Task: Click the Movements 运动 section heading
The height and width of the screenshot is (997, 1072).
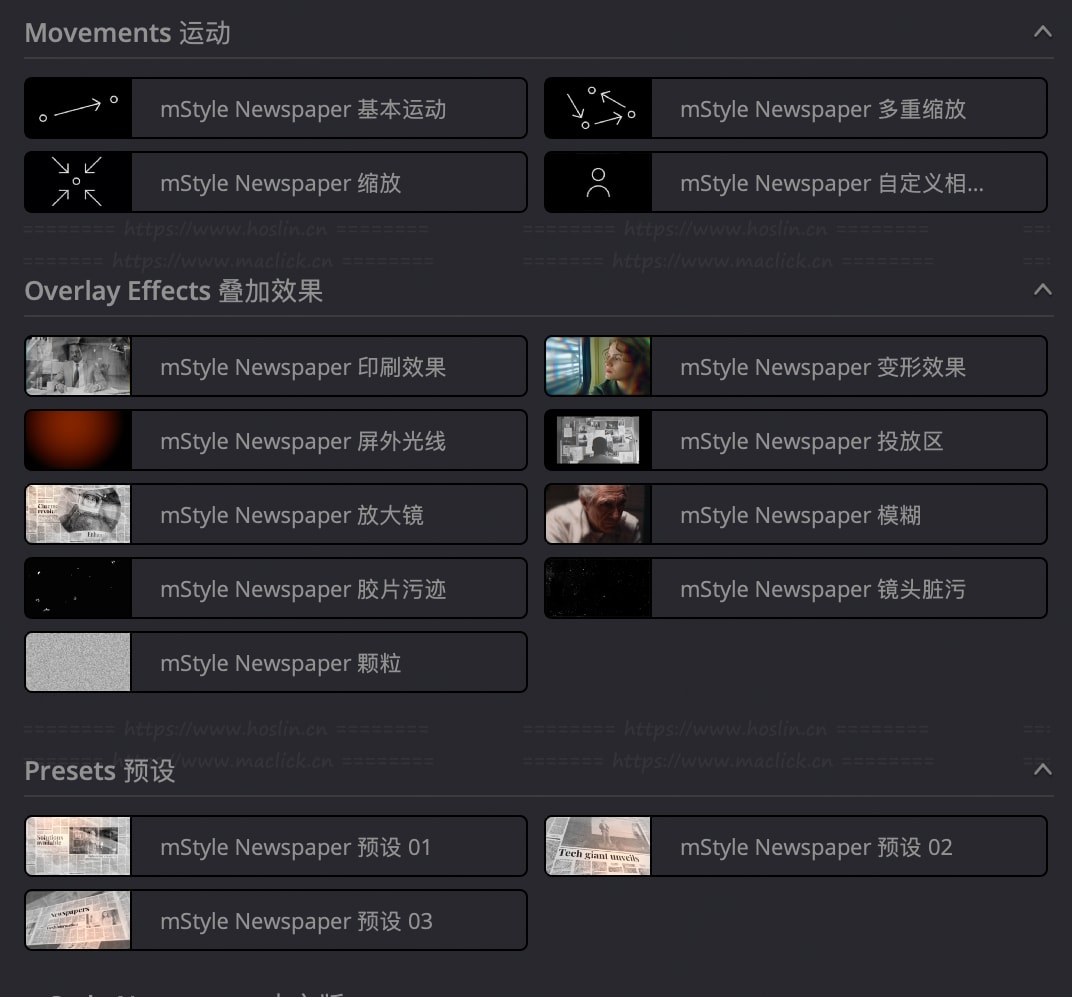Action: (x=128, y=33)
